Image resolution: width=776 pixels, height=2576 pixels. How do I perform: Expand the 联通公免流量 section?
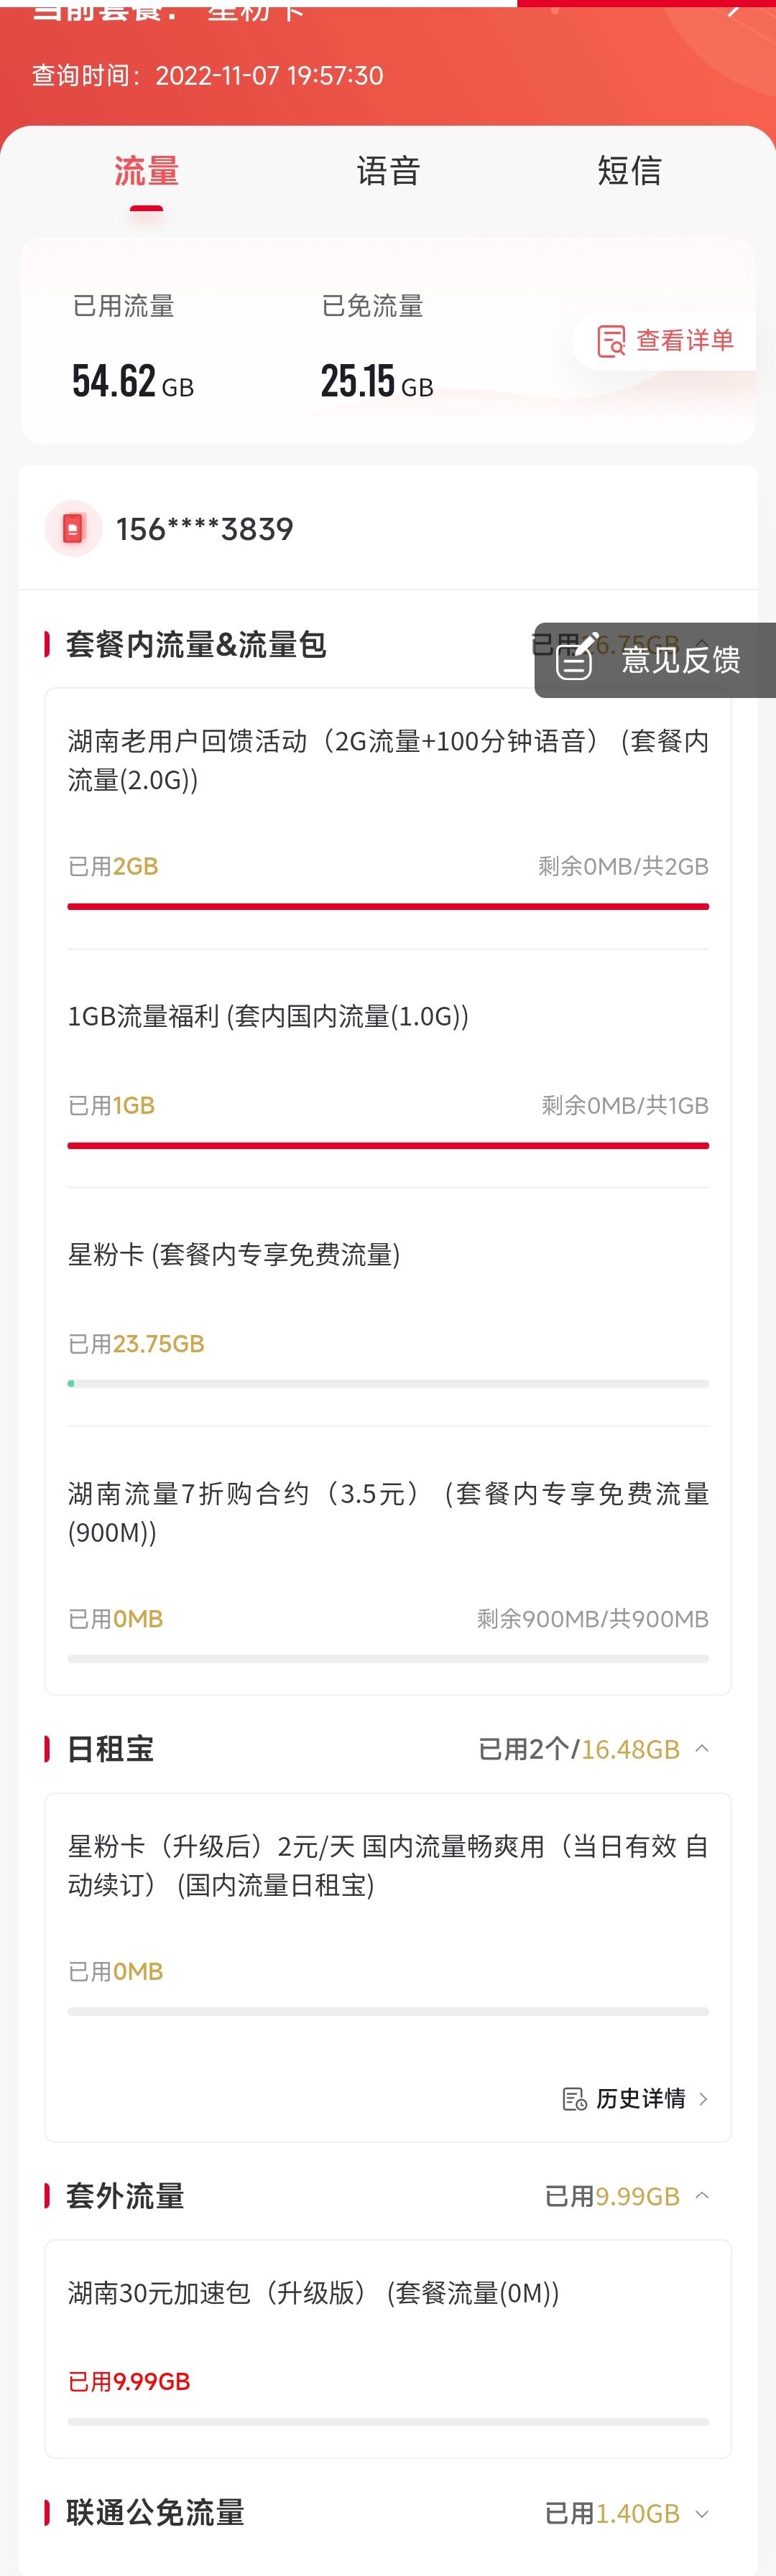[x=702, y=2512]
